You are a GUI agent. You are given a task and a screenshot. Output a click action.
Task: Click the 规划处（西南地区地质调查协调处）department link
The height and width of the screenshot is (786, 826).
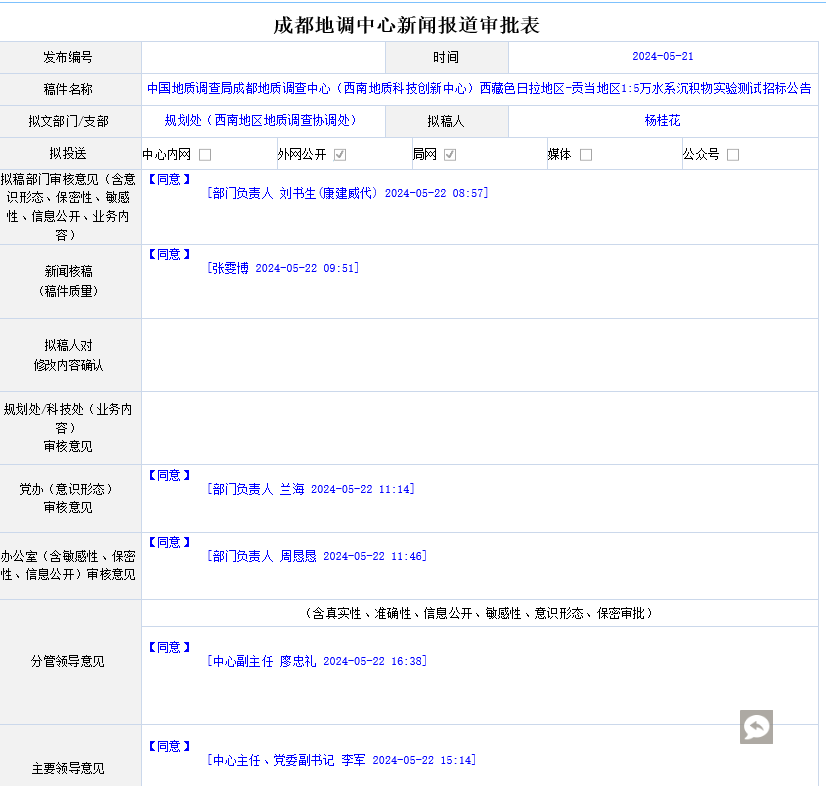261,121
